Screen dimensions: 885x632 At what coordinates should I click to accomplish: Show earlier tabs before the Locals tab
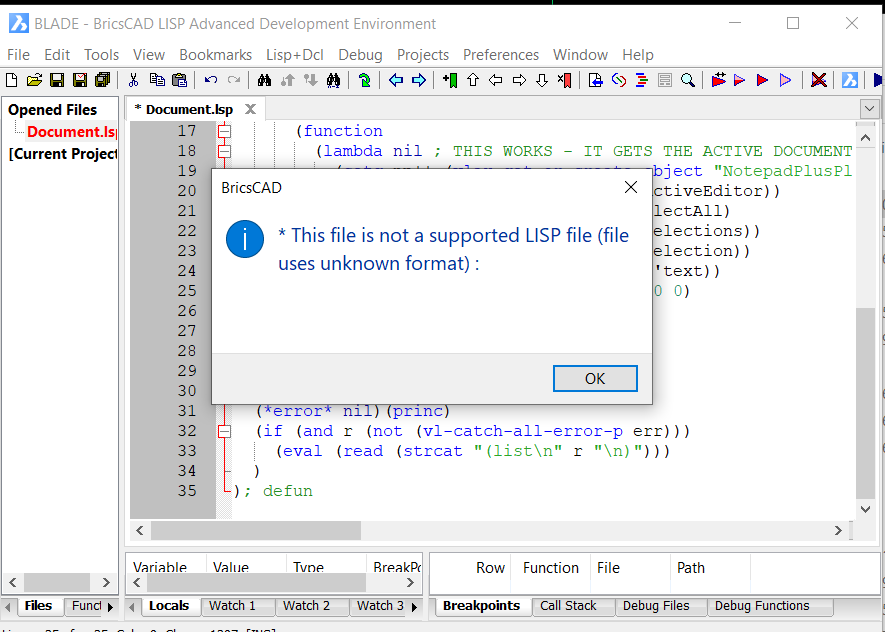(132, 607)
